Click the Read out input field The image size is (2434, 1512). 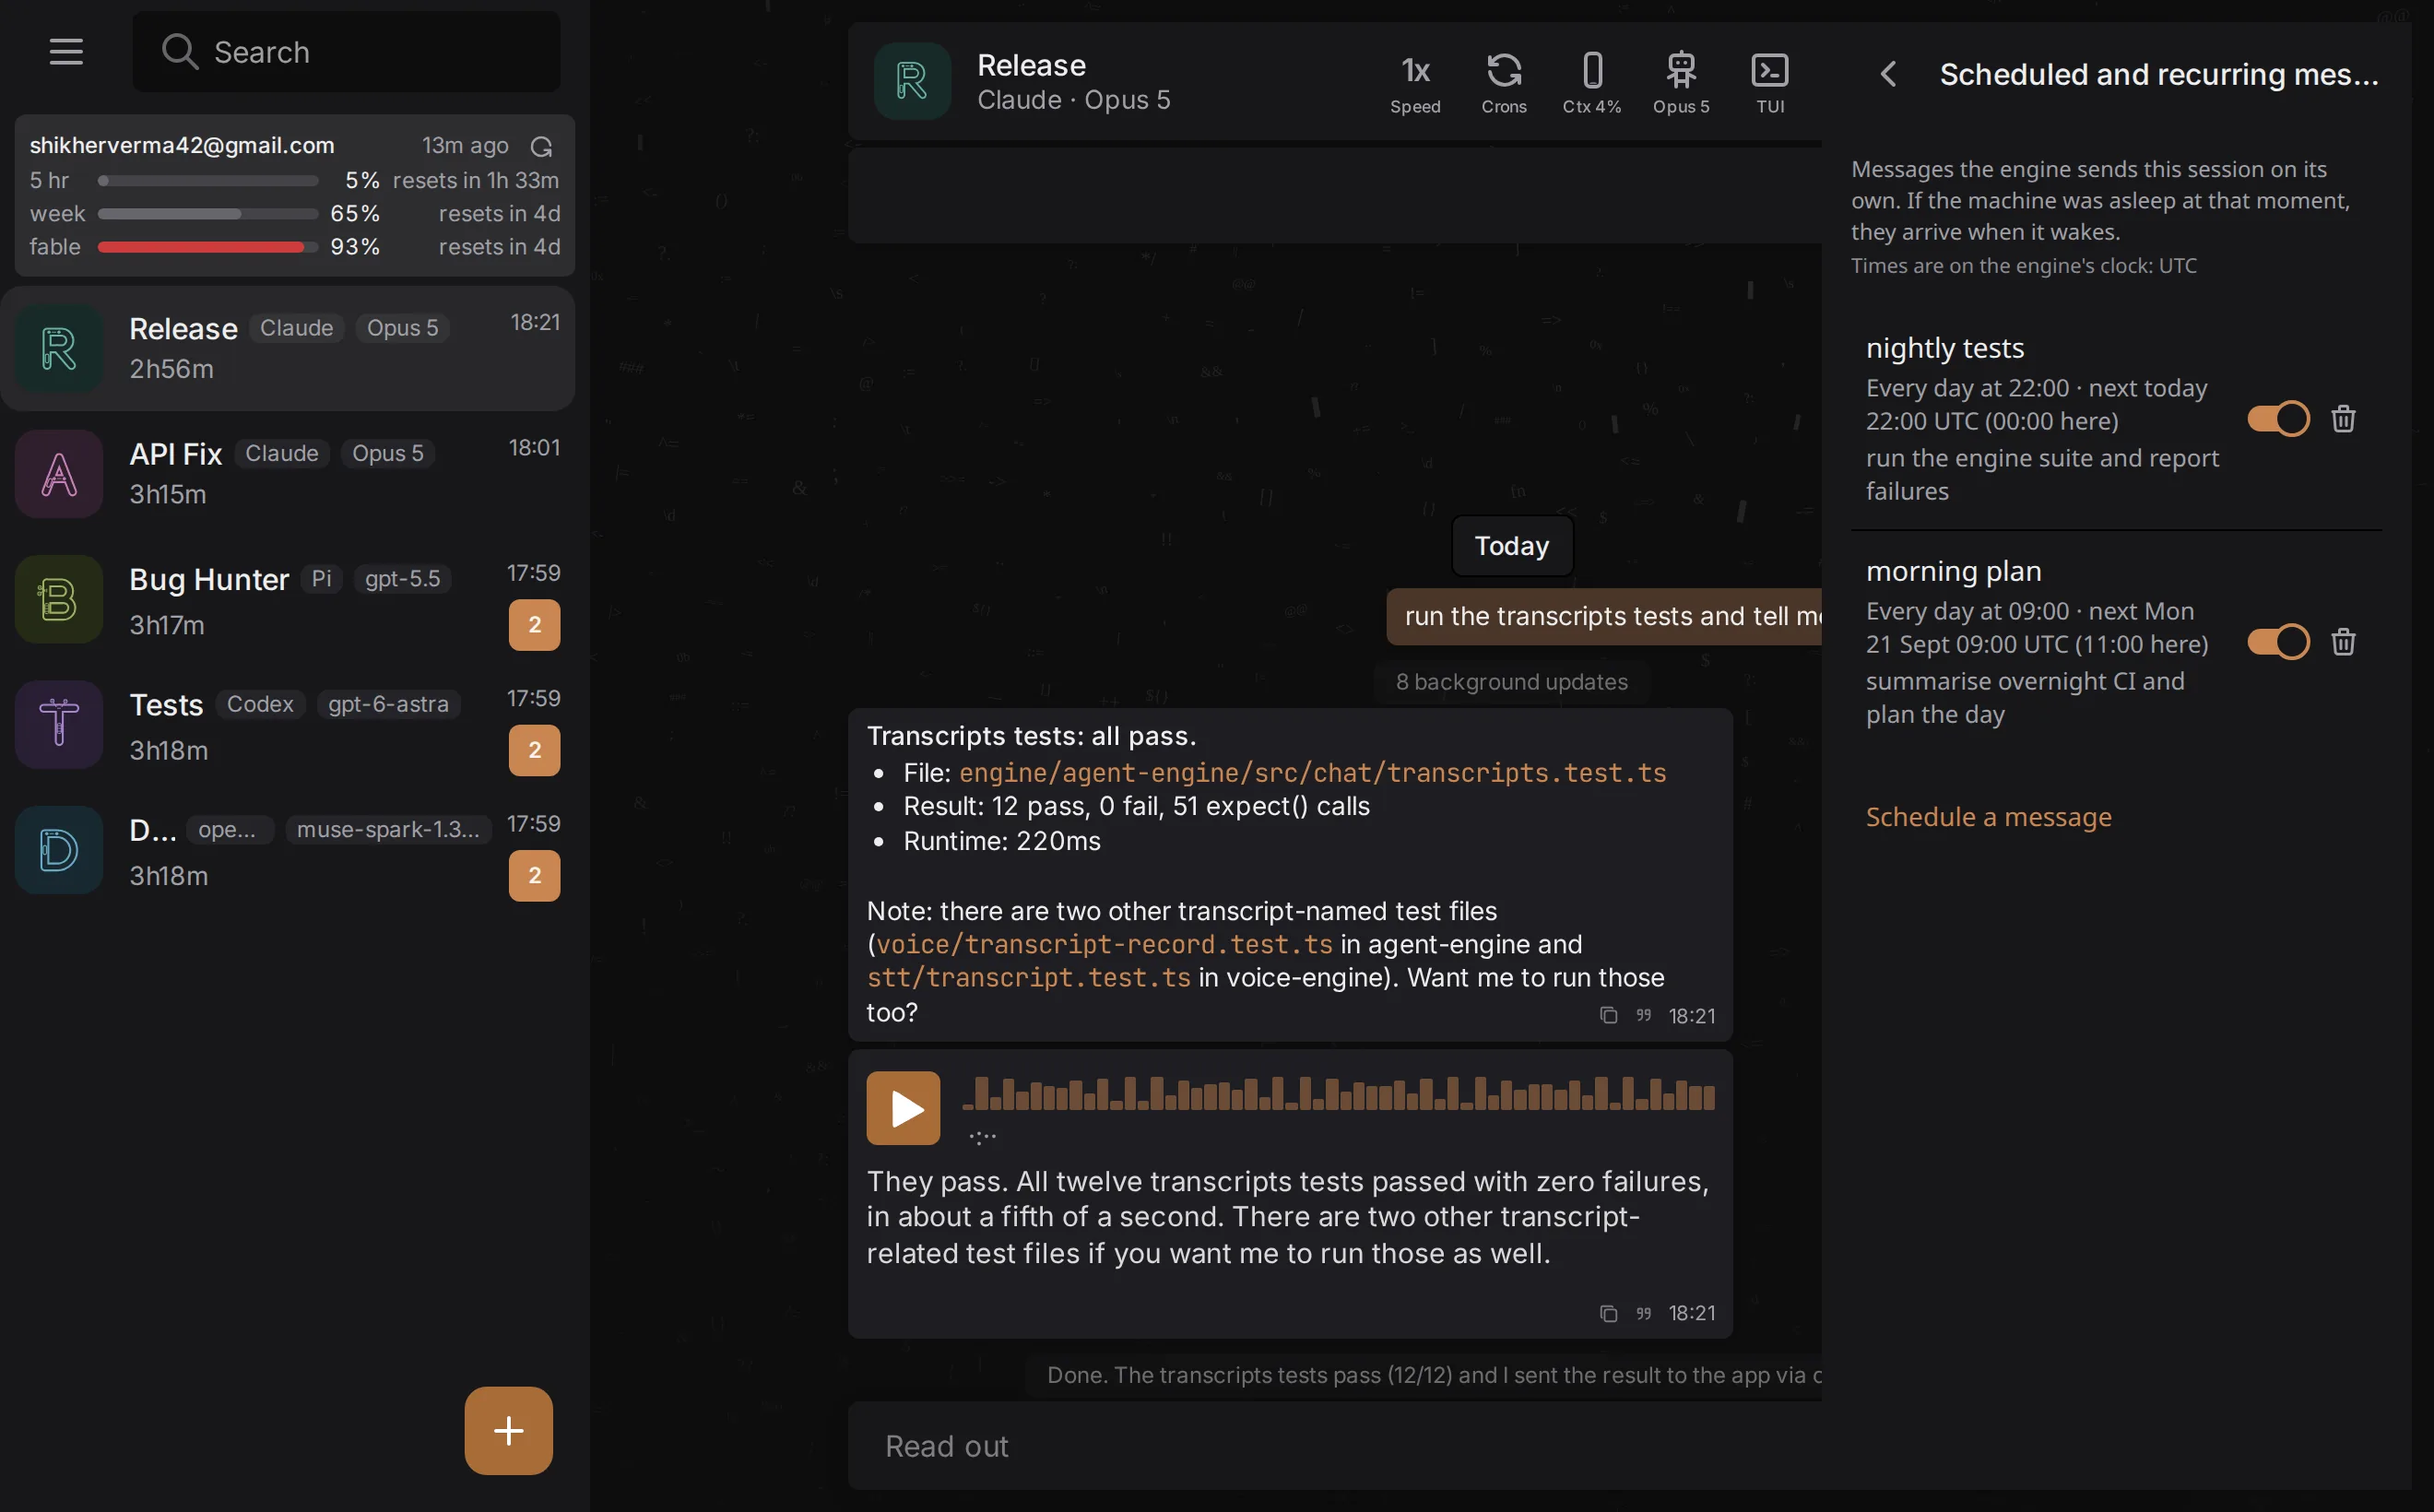(1334, 1446)
